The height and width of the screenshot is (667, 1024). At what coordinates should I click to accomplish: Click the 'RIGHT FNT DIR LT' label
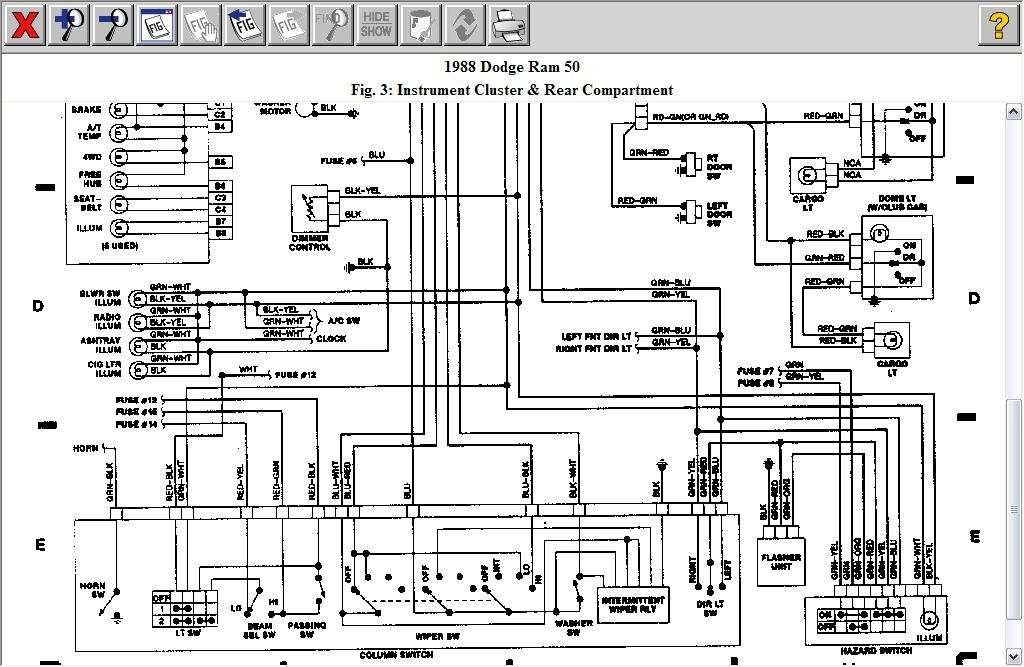[x=594, y=349]
